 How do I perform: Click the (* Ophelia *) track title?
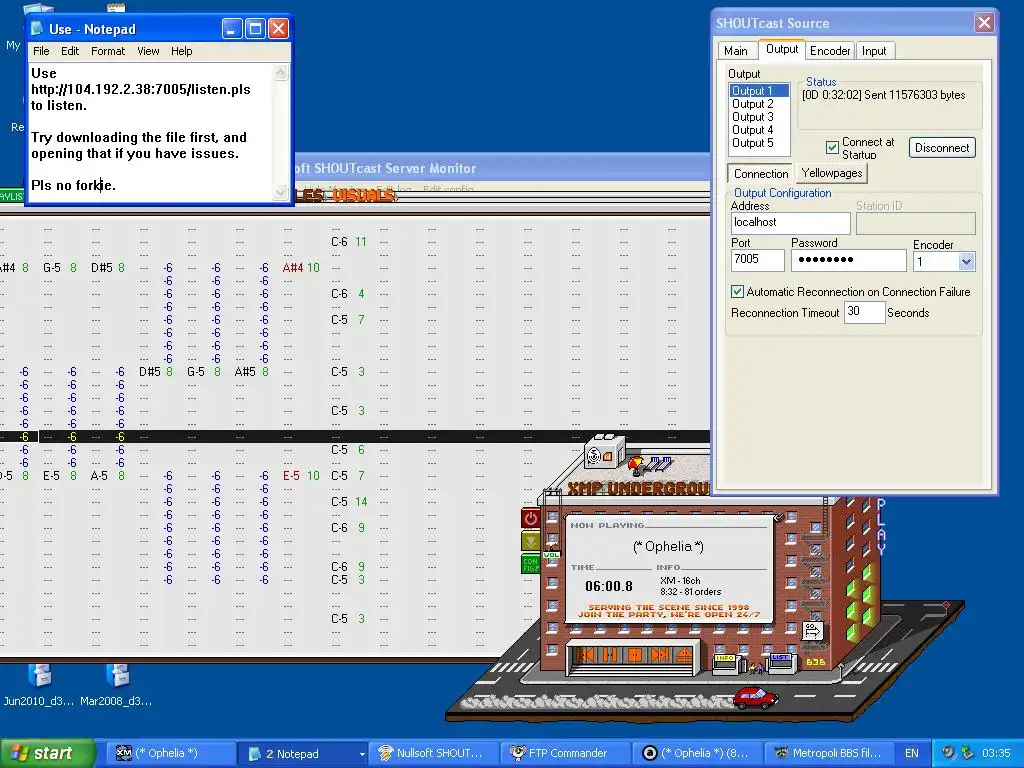[x=668, y=547]
